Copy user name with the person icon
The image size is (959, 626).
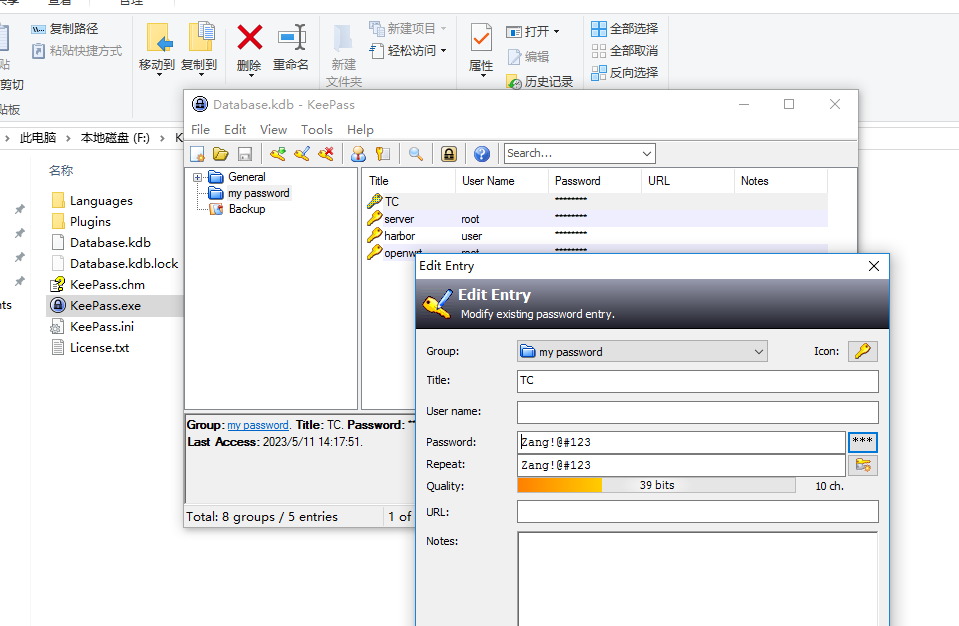358,153
